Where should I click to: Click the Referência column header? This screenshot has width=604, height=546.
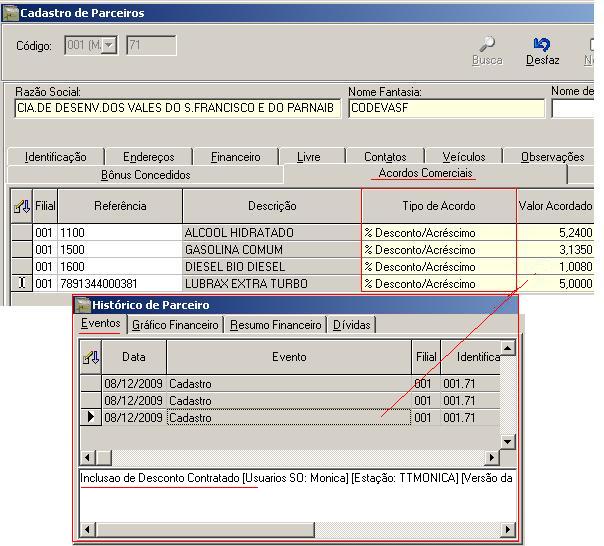click(x=120, y=206)
